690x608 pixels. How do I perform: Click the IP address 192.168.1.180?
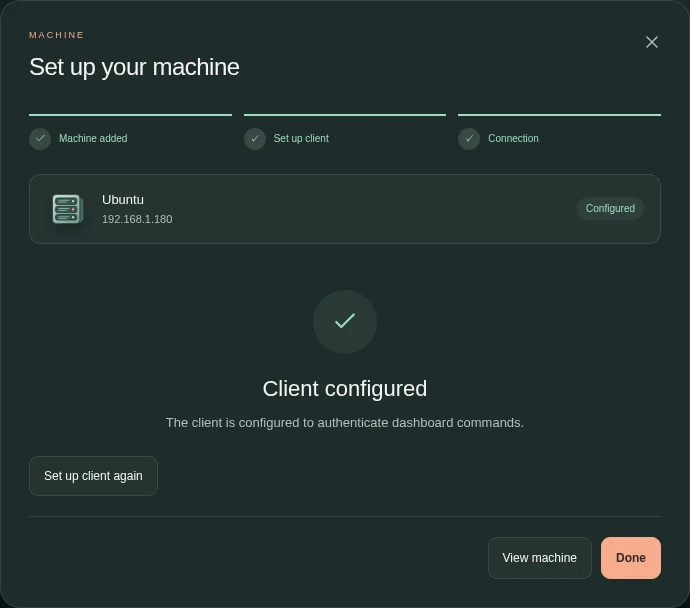tap(137, 219)
